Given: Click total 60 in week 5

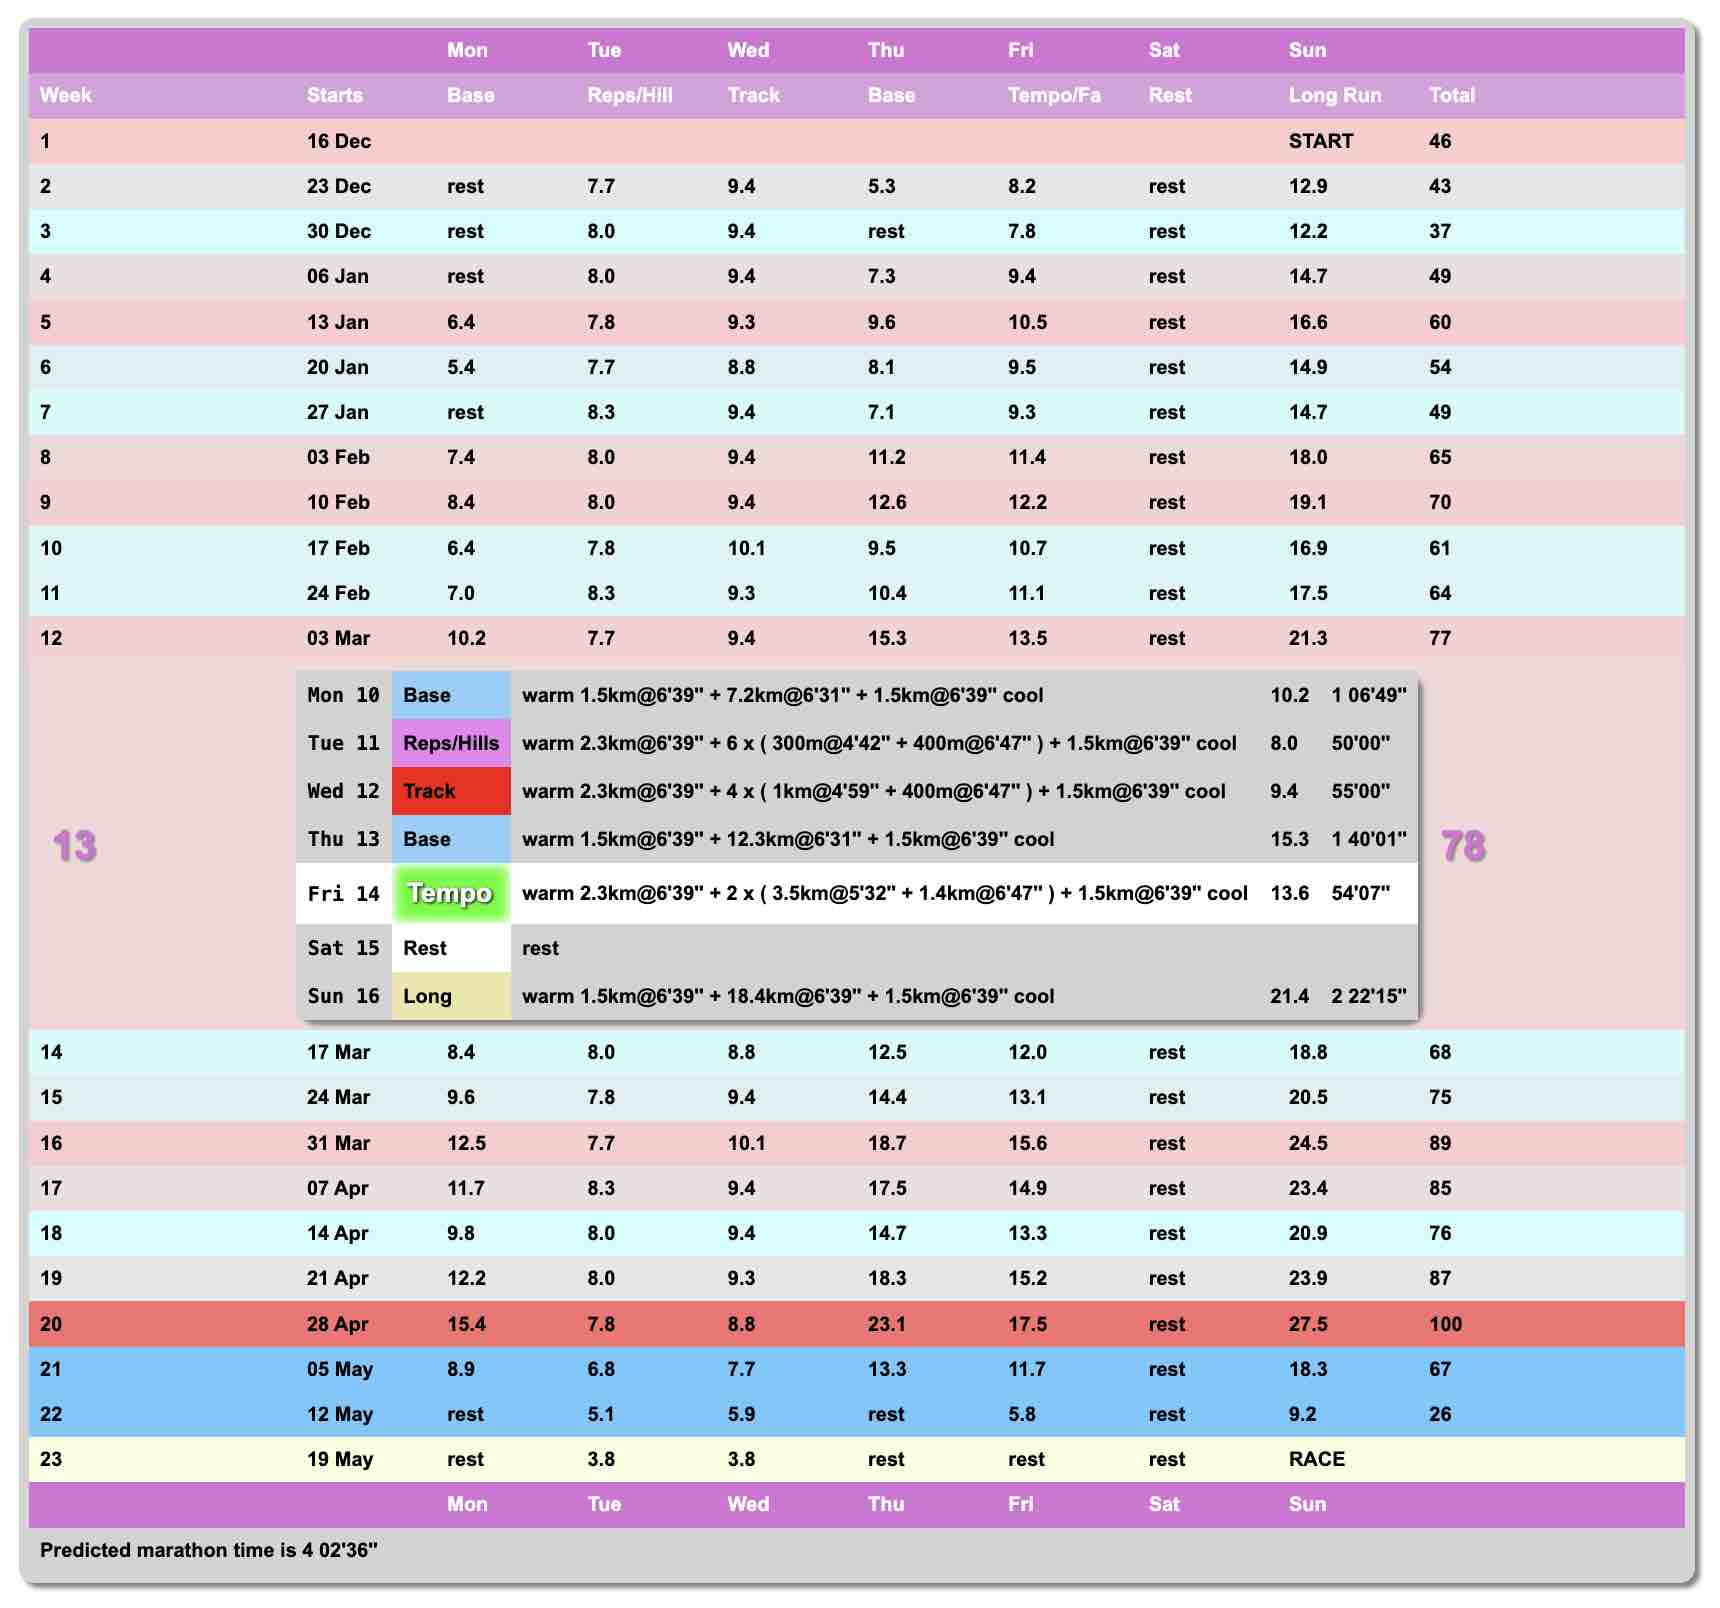Looking at the screenshot, I should click(x=1440, y=322).
